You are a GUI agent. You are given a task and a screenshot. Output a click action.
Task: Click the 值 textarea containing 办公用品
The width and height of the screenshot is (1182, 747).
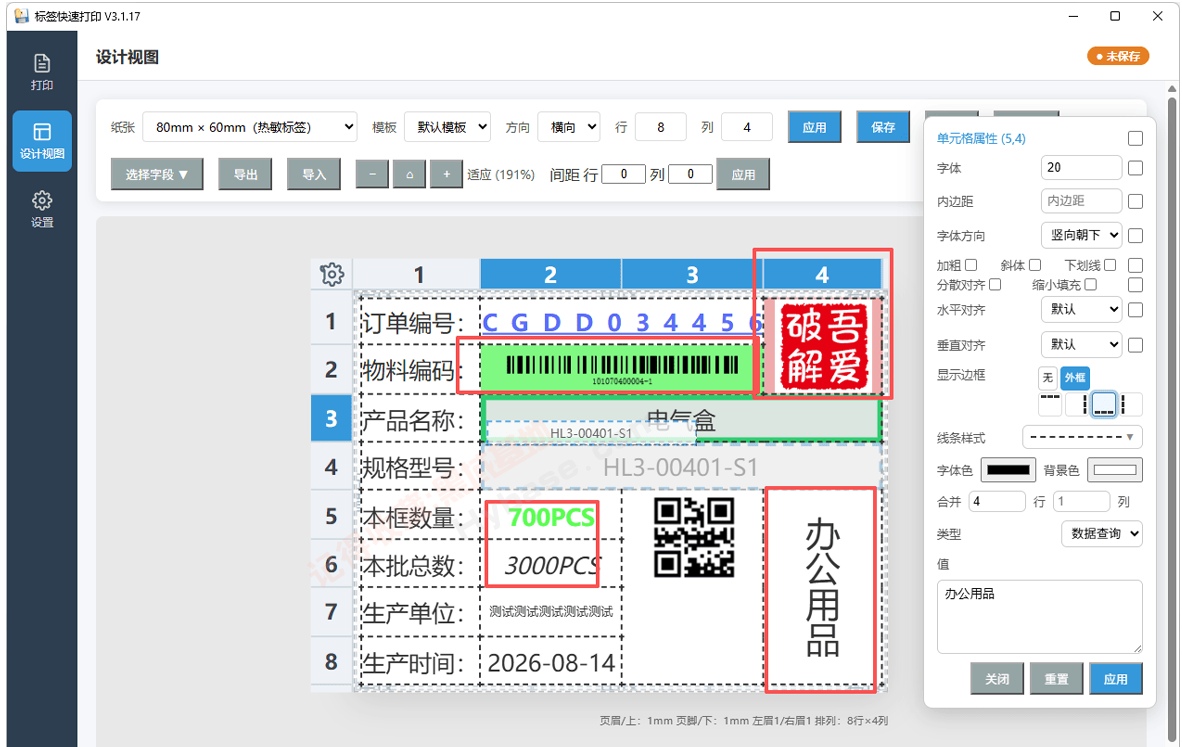[1040, 617]
